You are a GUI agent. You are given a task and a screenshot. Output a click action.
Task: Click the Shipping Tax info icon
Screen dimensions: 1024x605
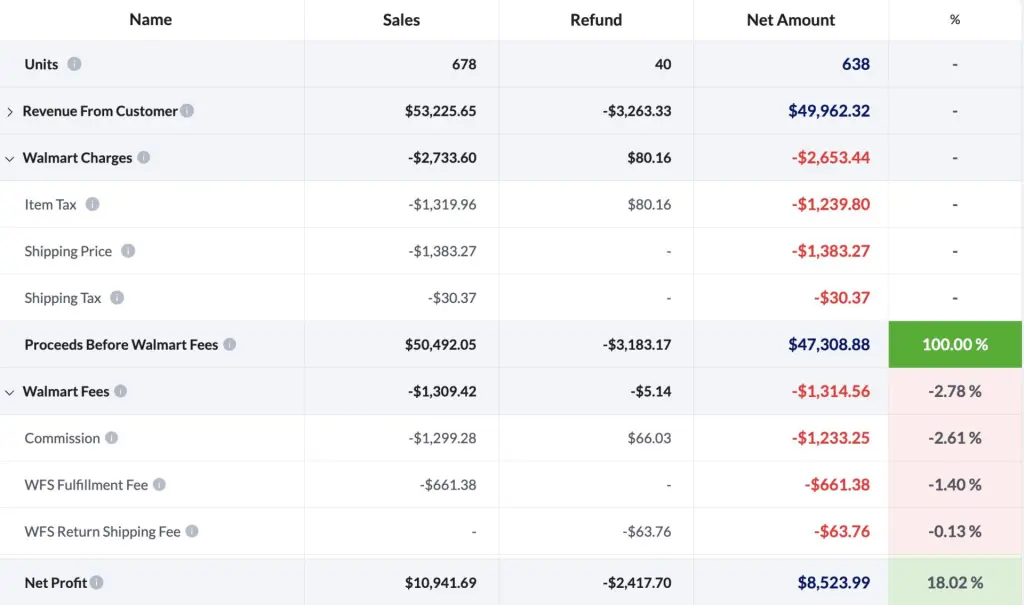117,298
